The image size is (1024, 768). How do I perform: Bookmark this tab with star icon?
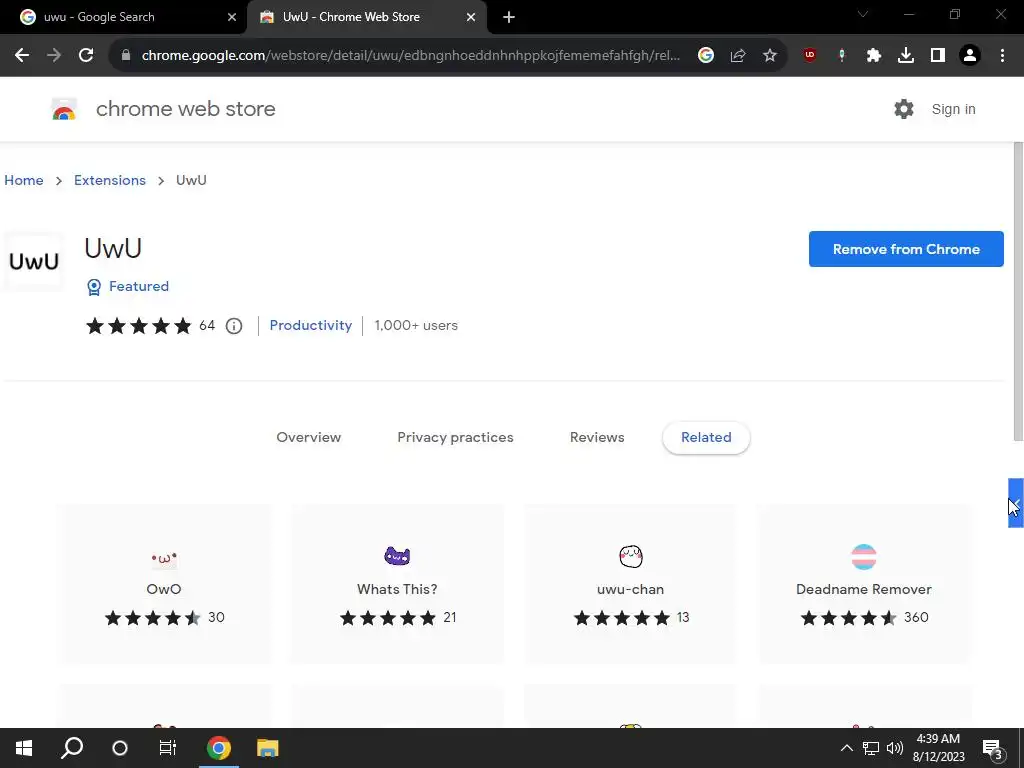click(770, 56)
